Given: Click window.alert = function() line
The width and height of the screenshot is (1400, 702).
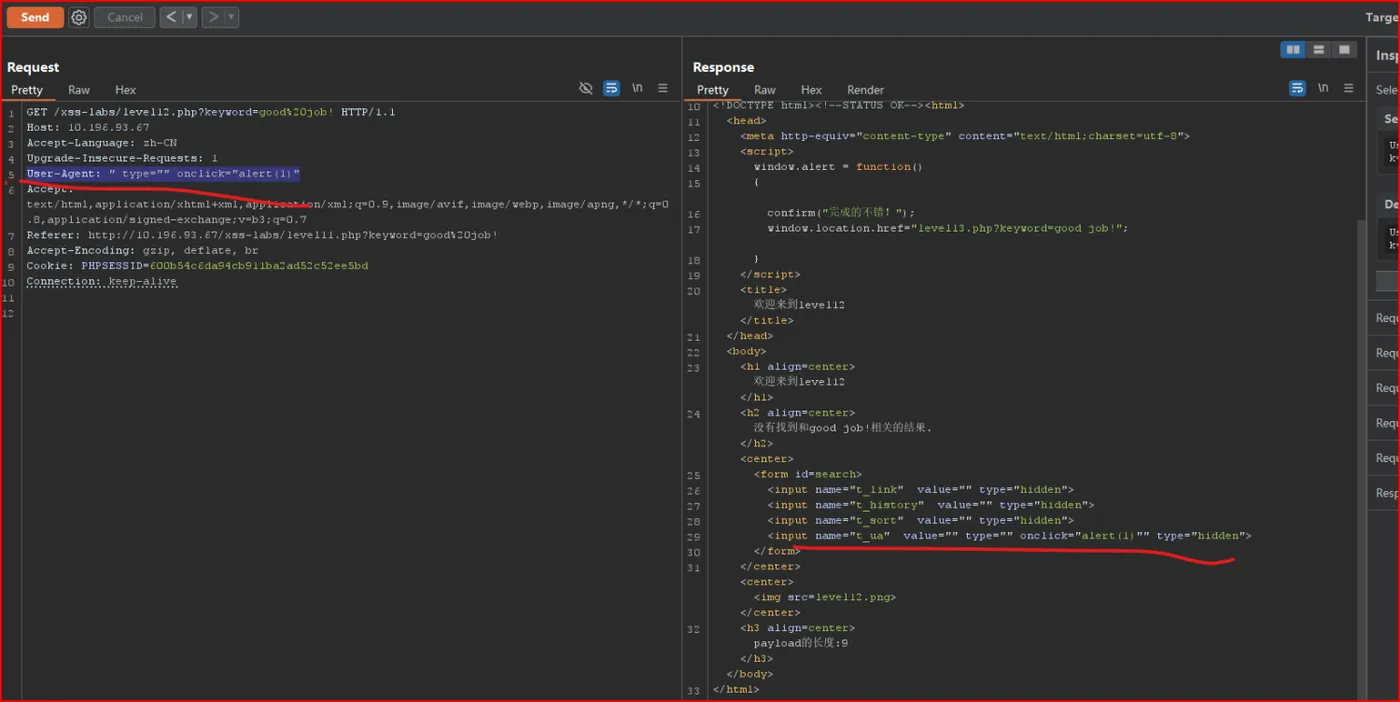Looking at the screenshot, I should click(838, 166).
